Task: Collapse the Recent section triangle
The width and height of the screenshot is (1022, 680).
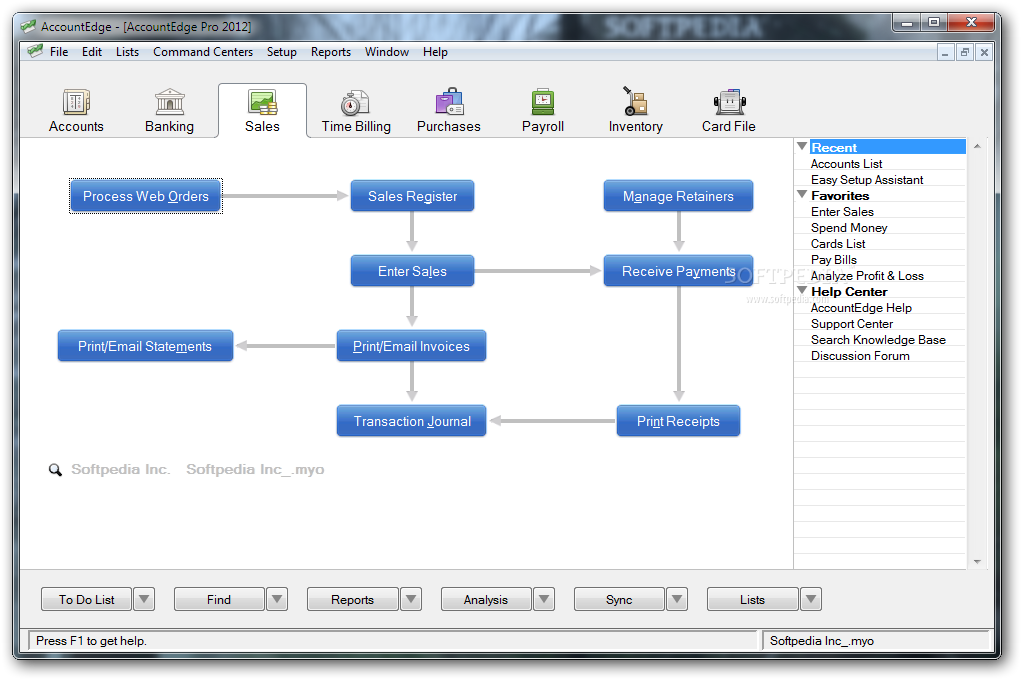Action: coord(802,147)
